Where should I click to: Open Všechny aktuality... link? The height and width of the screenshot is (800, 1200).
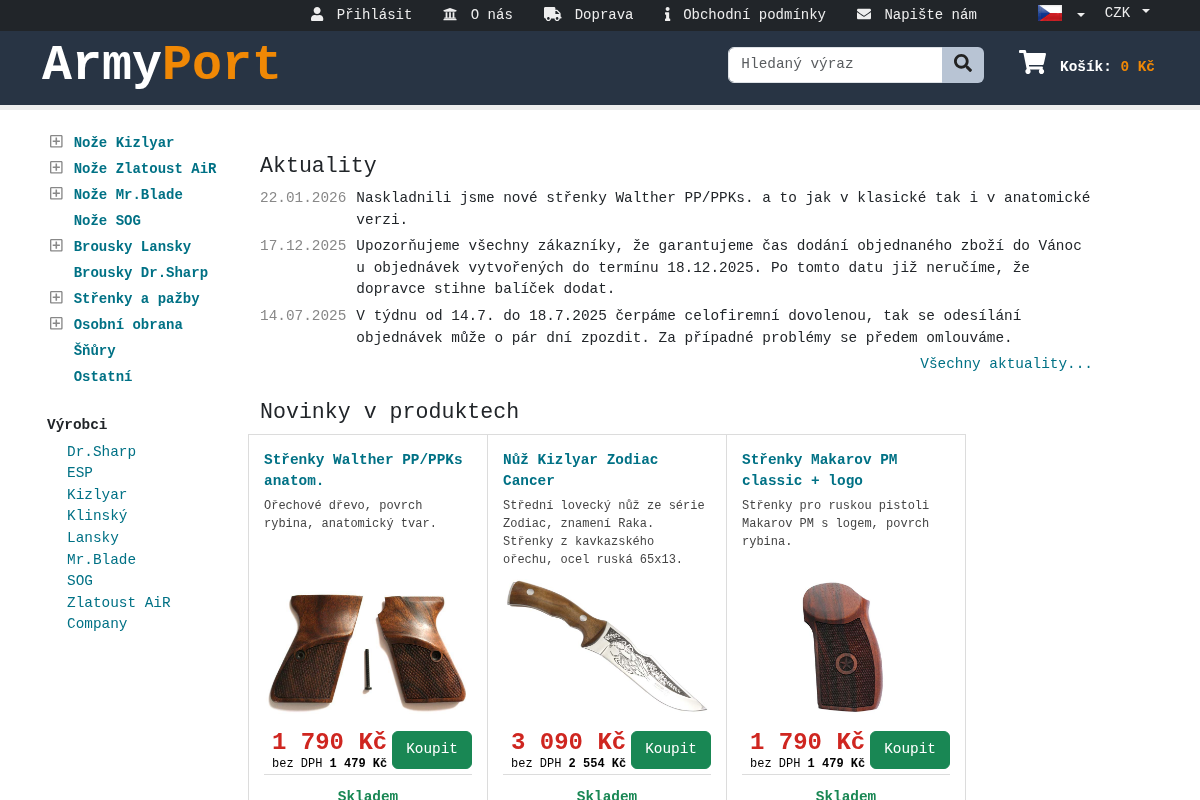click(x=1006, y=364)
